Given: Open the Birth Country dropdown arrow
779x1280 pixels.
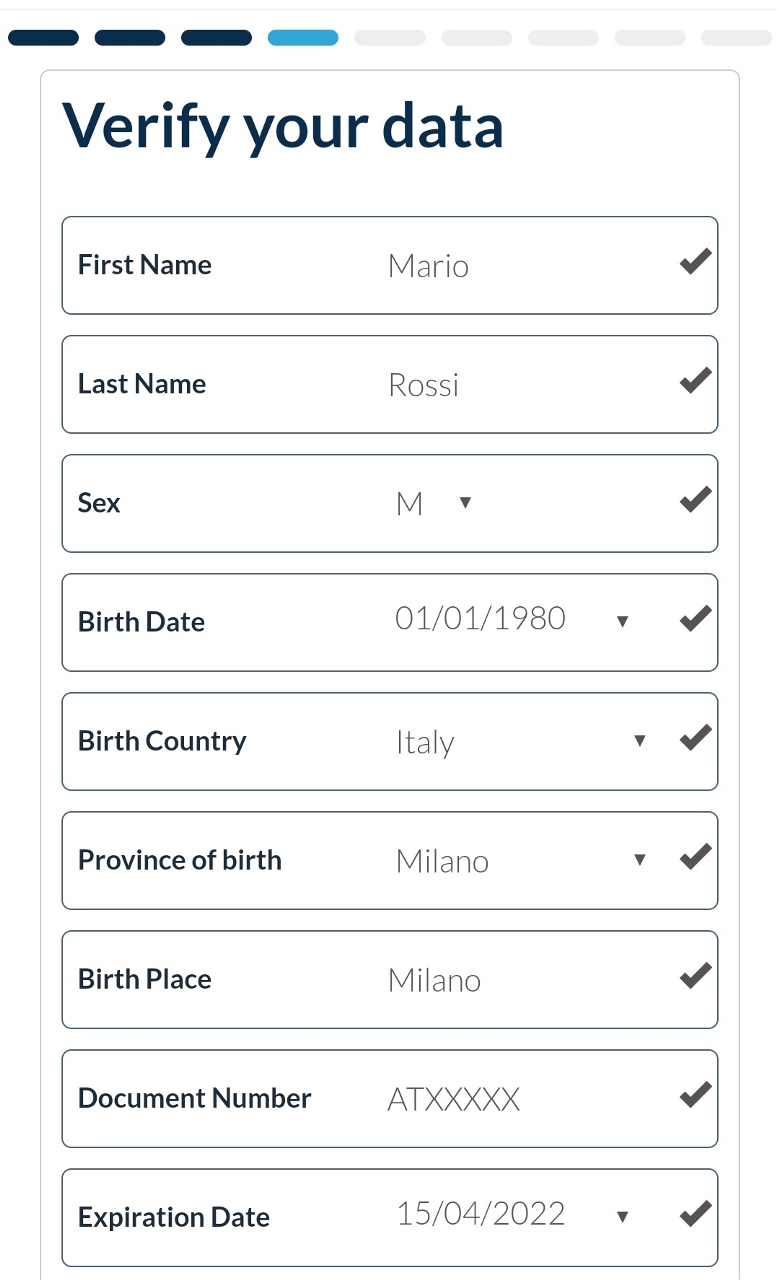Looking at the screenshot, I should point(640,741).
